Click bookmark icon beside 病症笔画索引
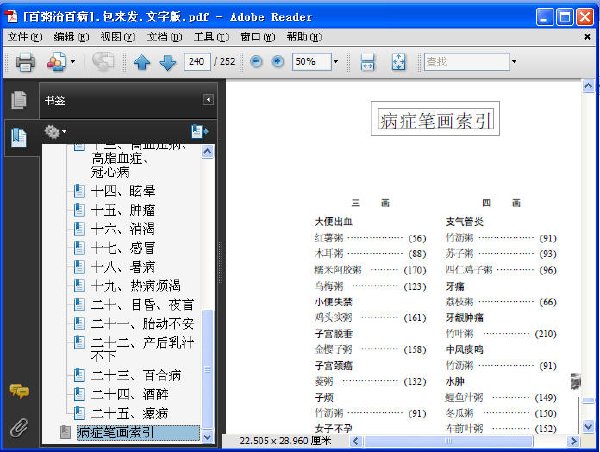The width and height of the screenshot is (600, 452). [65, 432]
